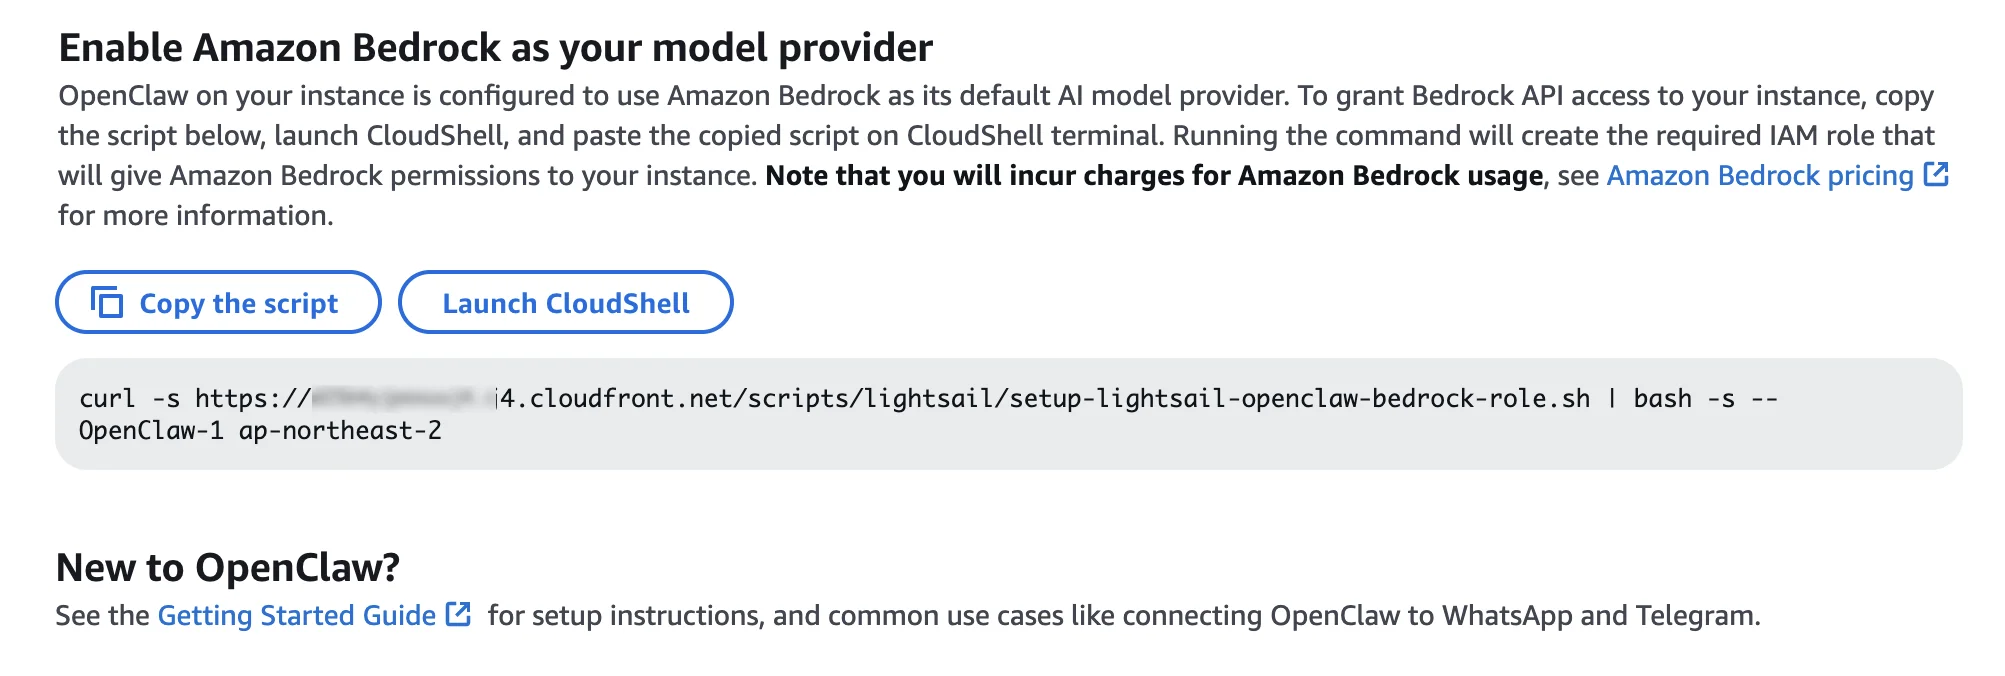Click the bold note about Bedrock charges

point(1154,176)
